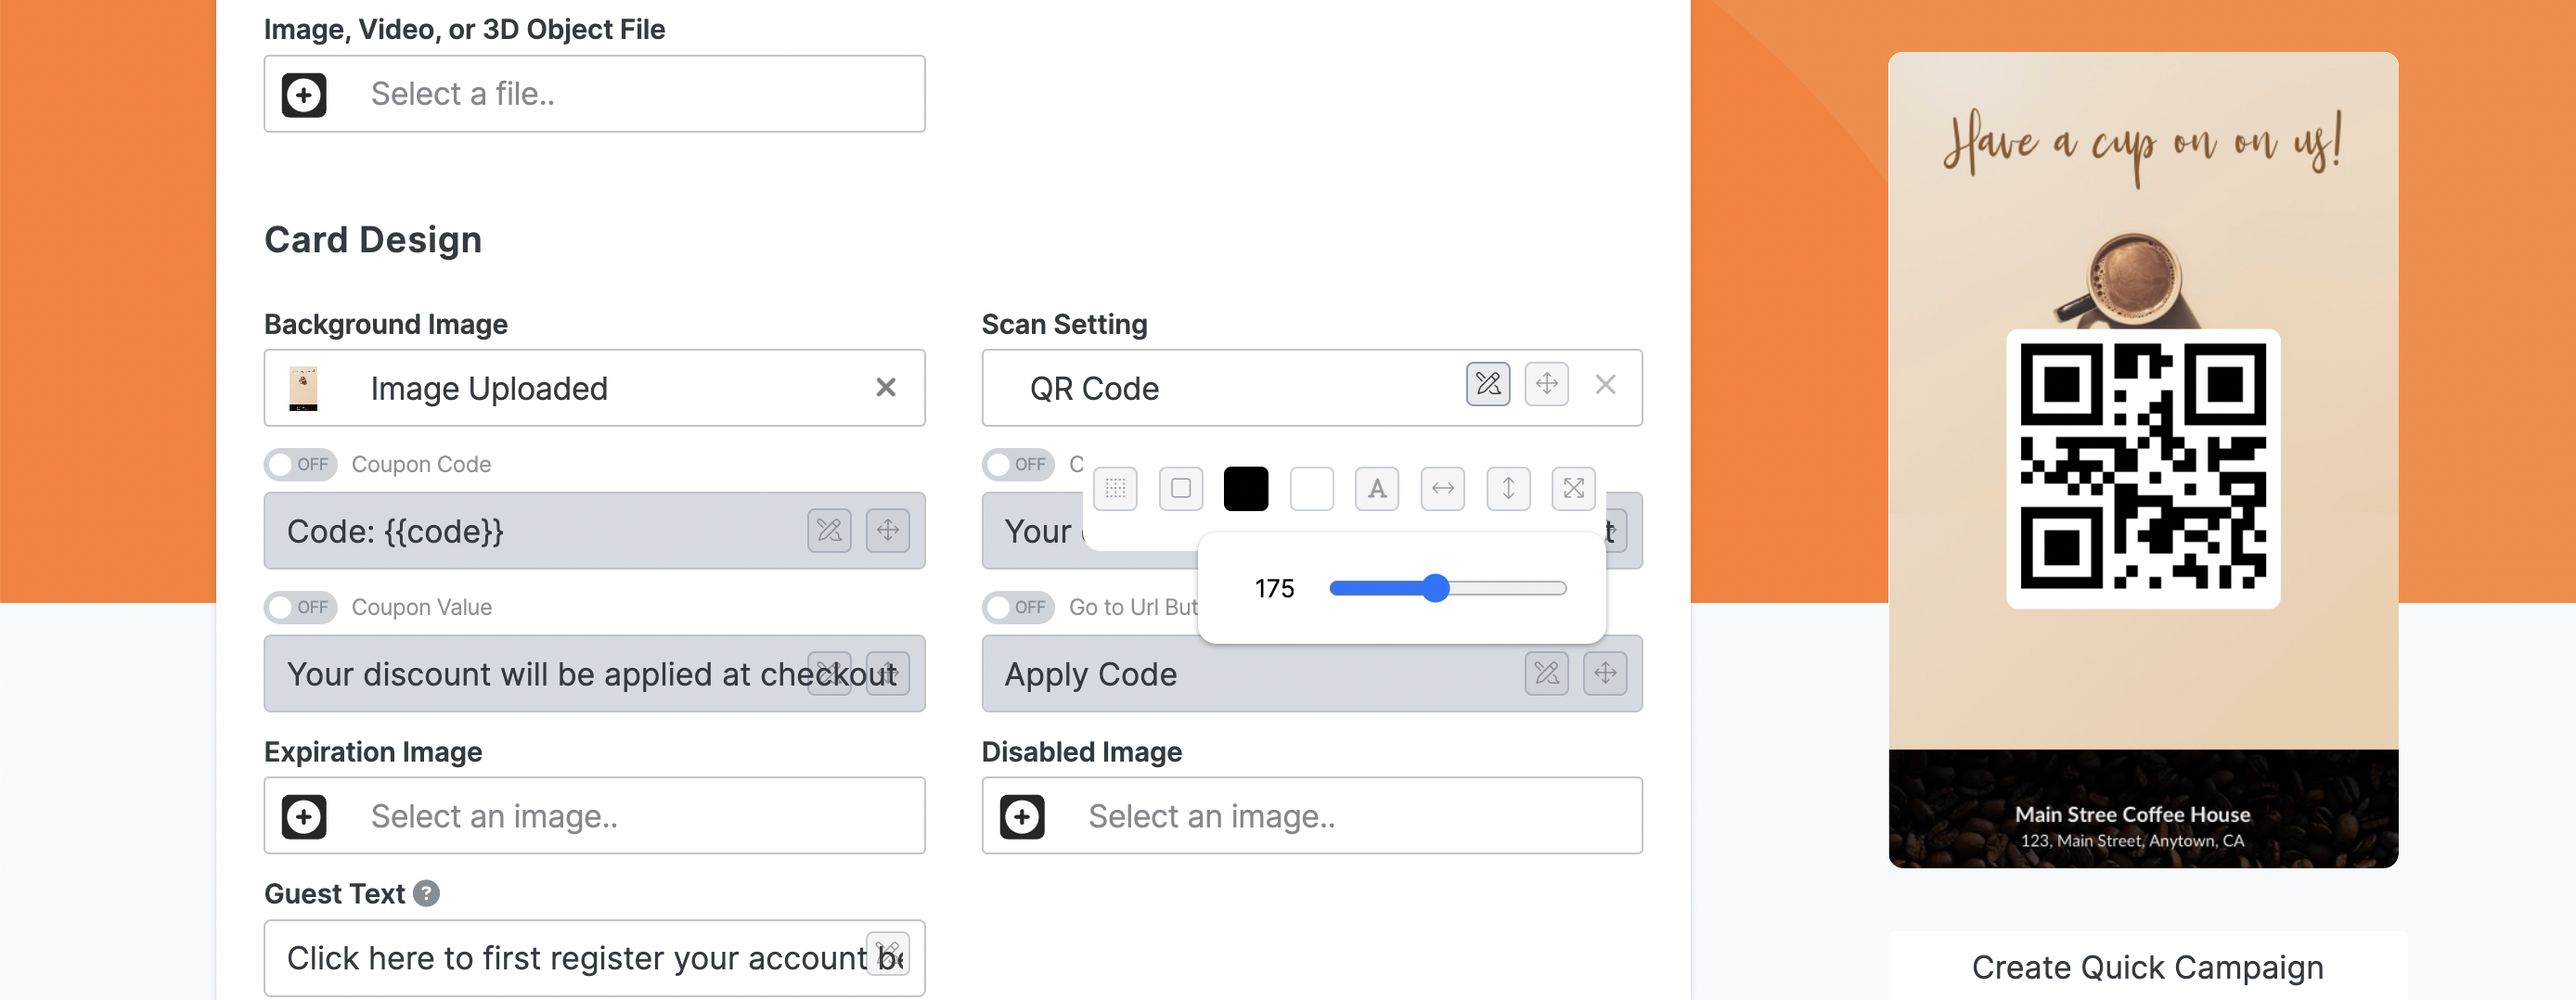Image resolution: width=2576 pixels, height=1000 pixels.
Task: Select the dotted pattern style icon
Action: tap(1115, 489)
